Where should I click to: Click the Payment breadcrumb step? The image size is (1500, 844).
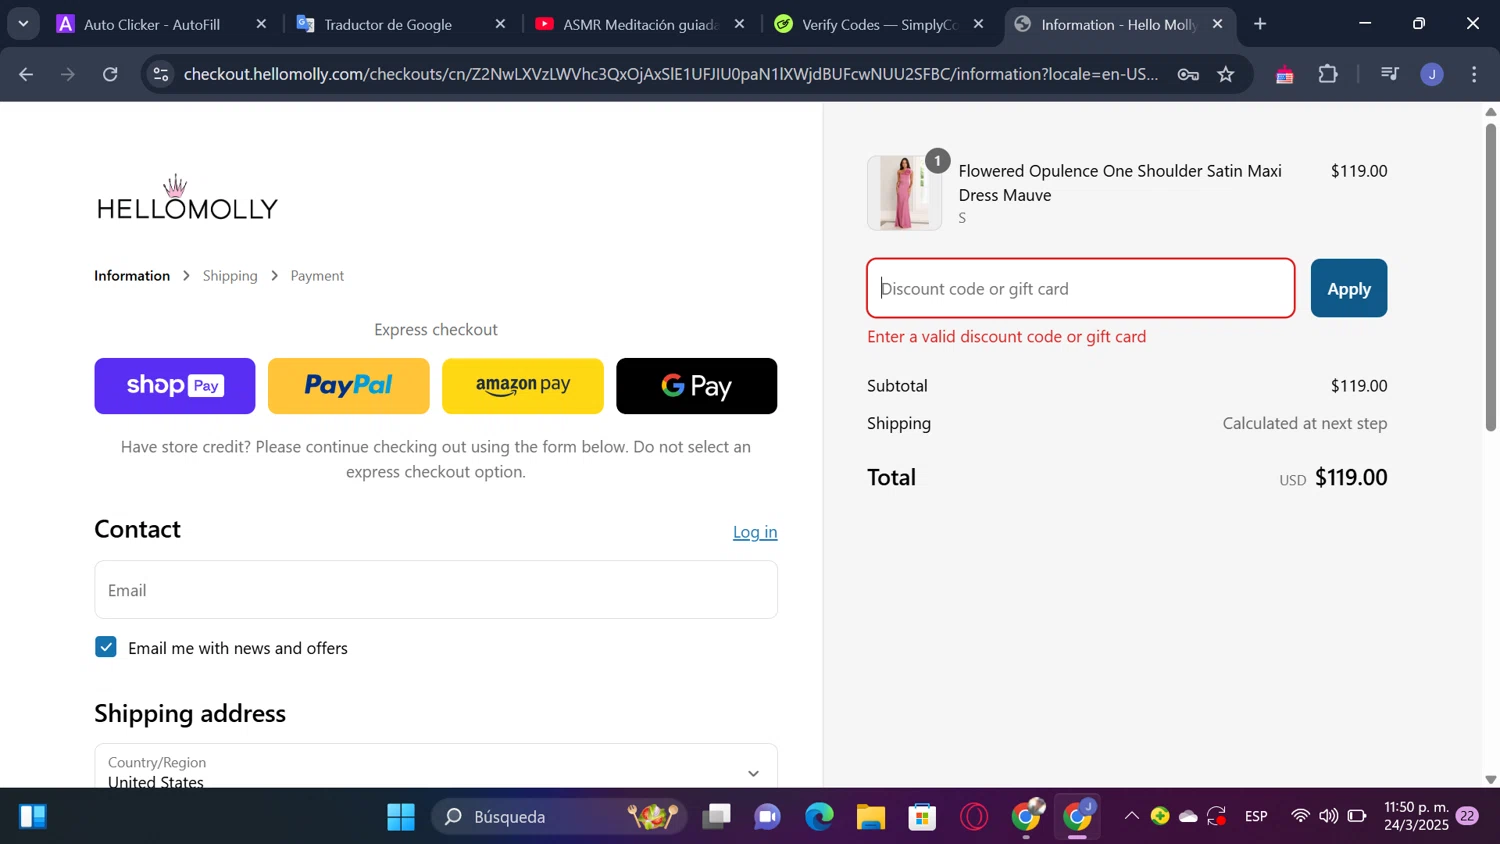(x=317, y=276)
